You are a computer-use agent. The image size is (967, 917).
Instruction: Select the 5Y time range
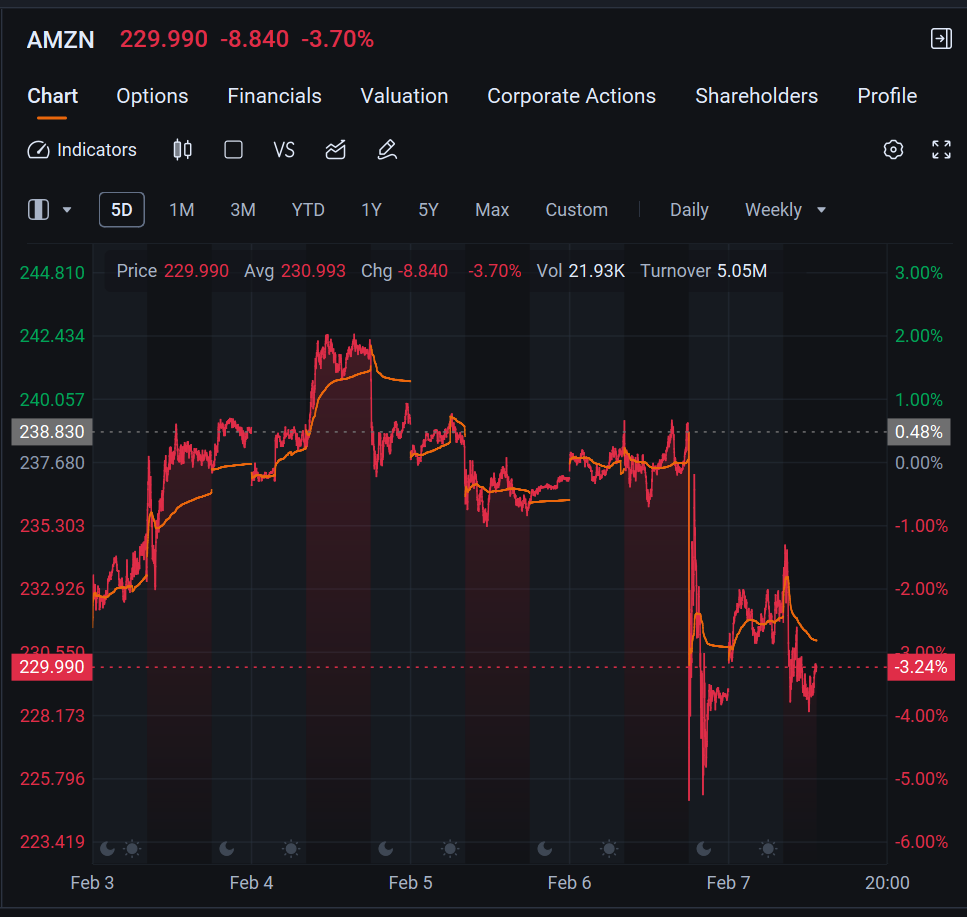429,210
